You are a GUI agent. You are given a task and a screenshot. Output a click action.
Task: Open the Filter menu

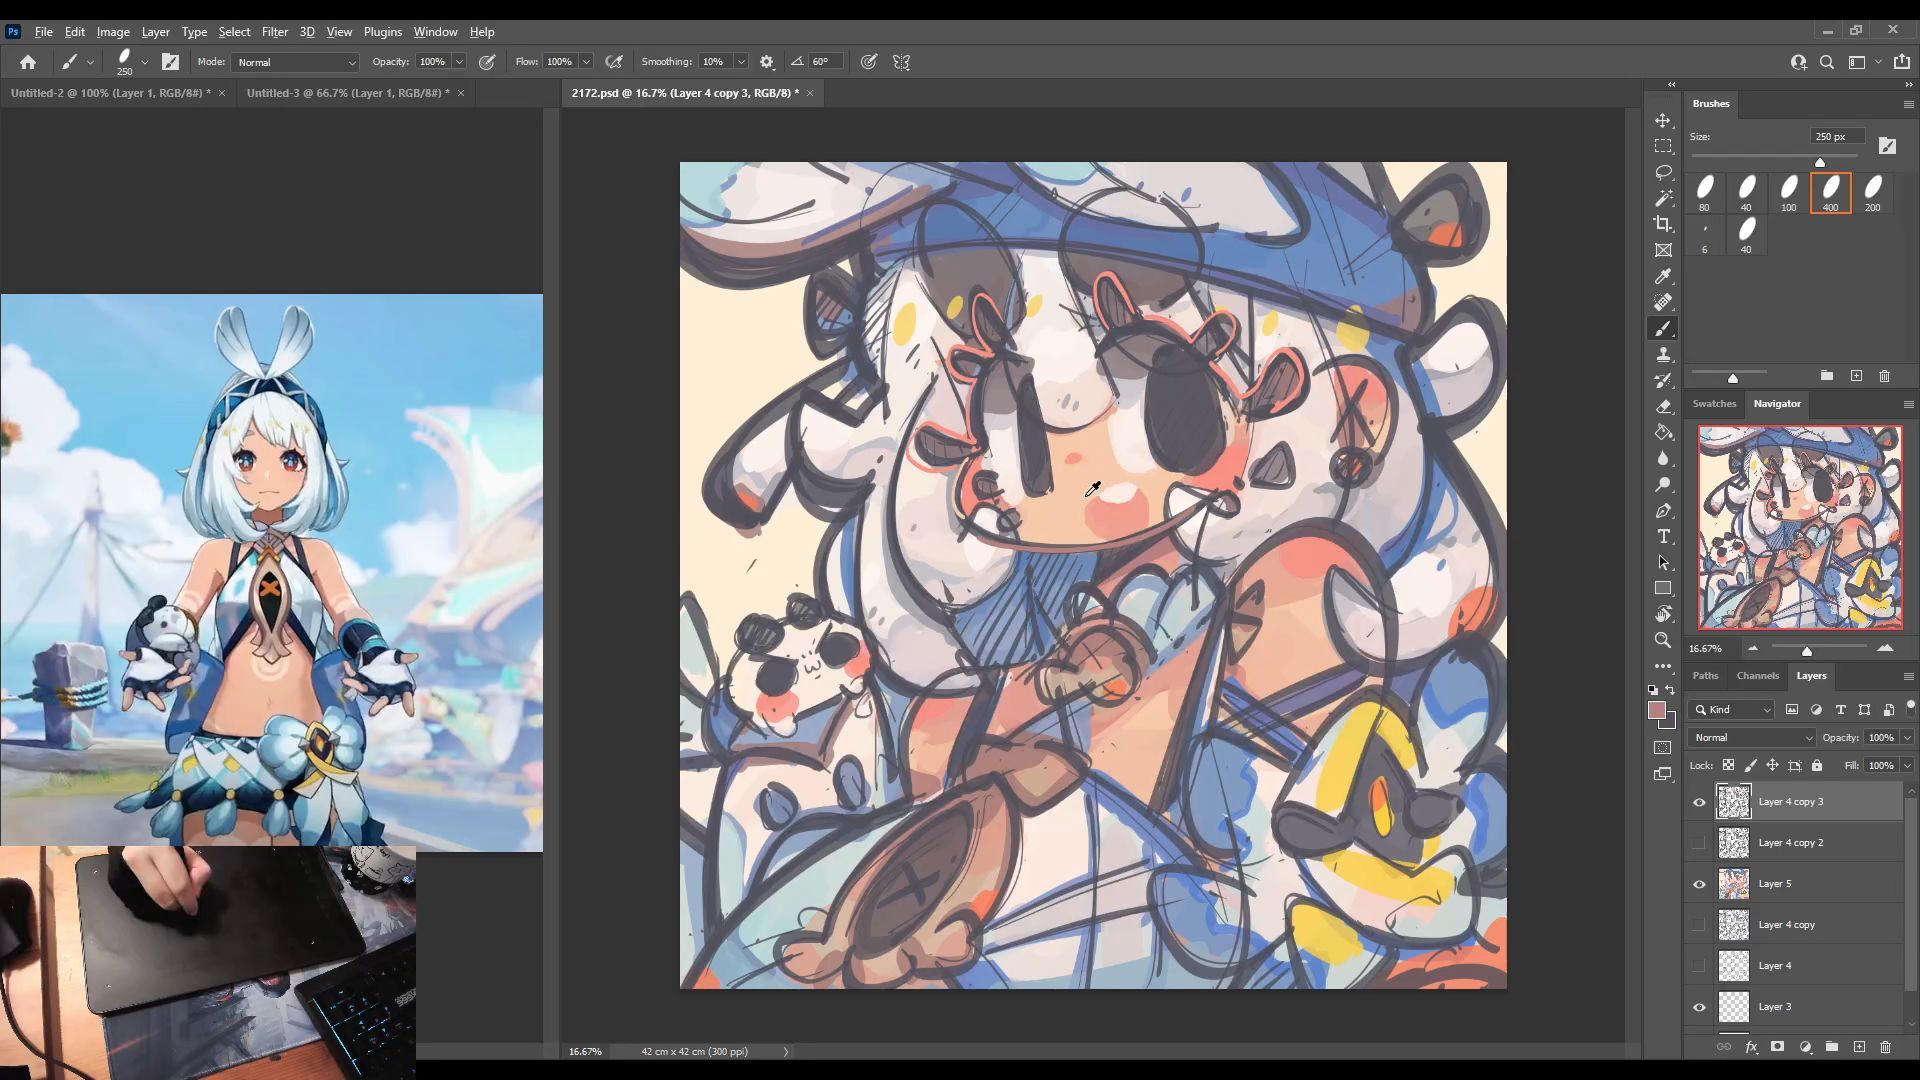click(x=274, y=32)
